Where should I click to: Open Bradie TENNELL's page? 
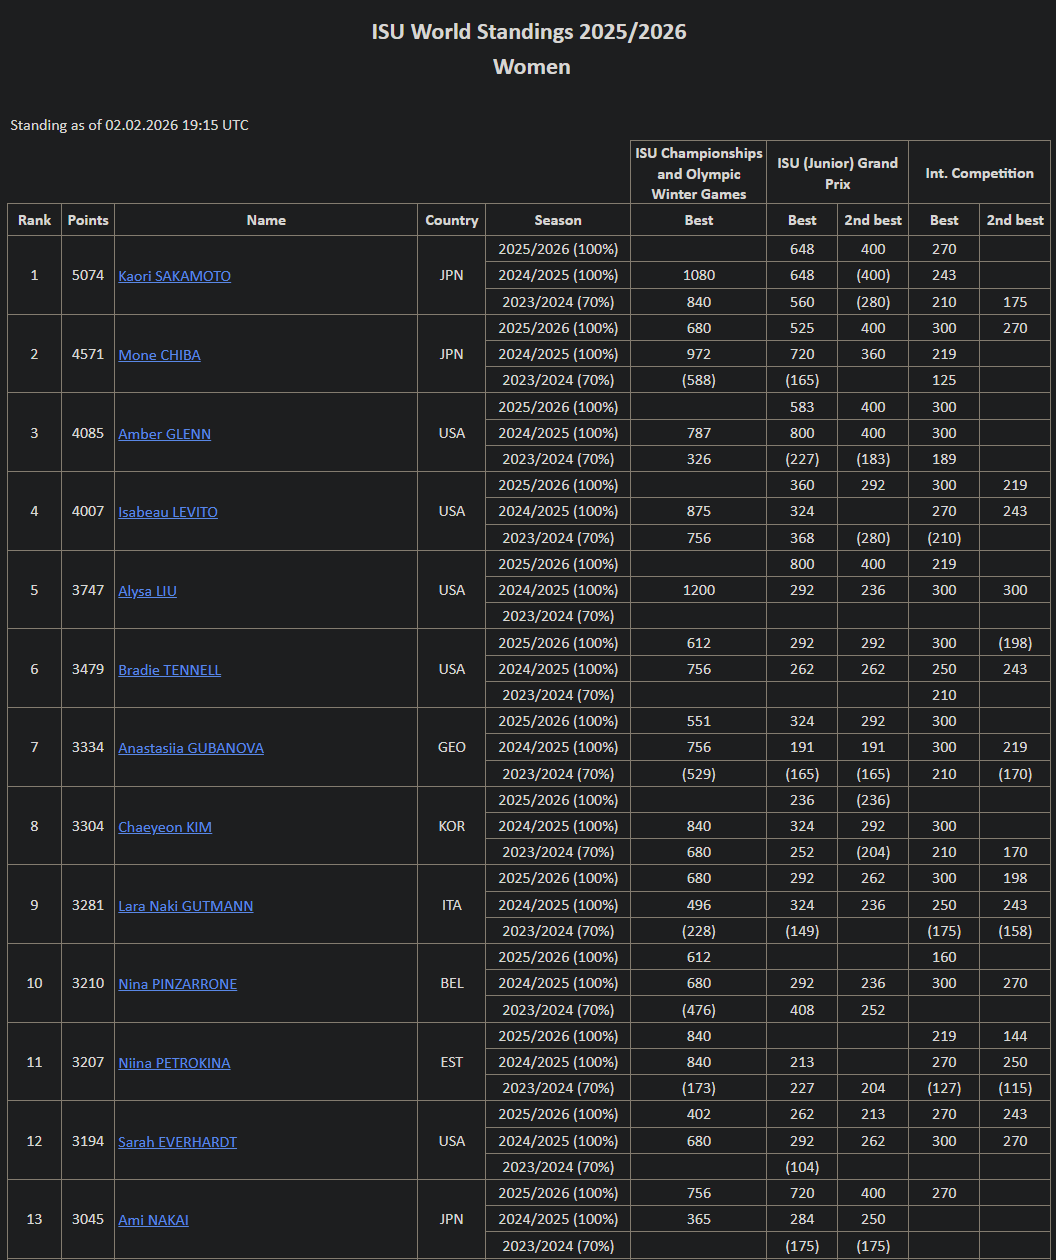(x=170, y=670)
